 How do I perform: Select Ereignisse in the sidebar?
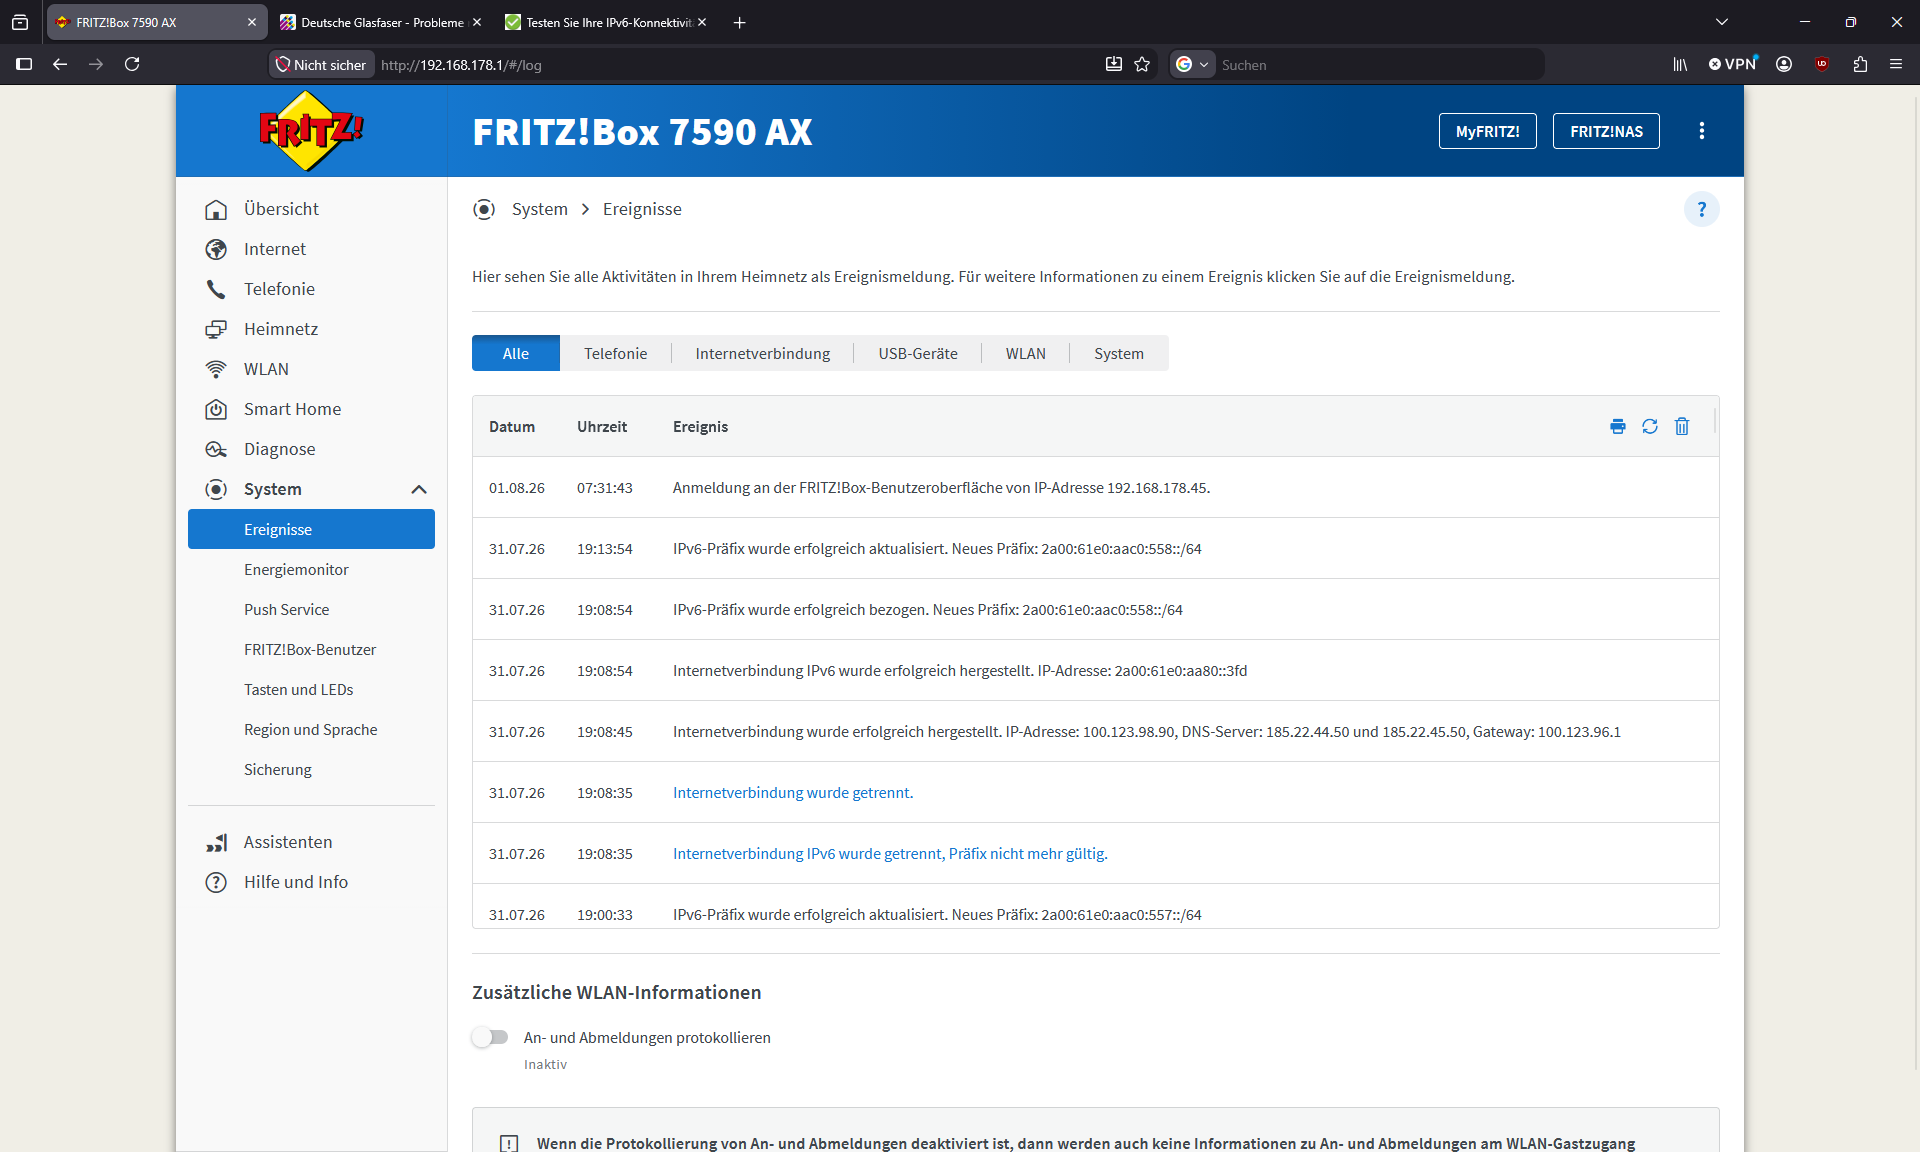[311, 529]
